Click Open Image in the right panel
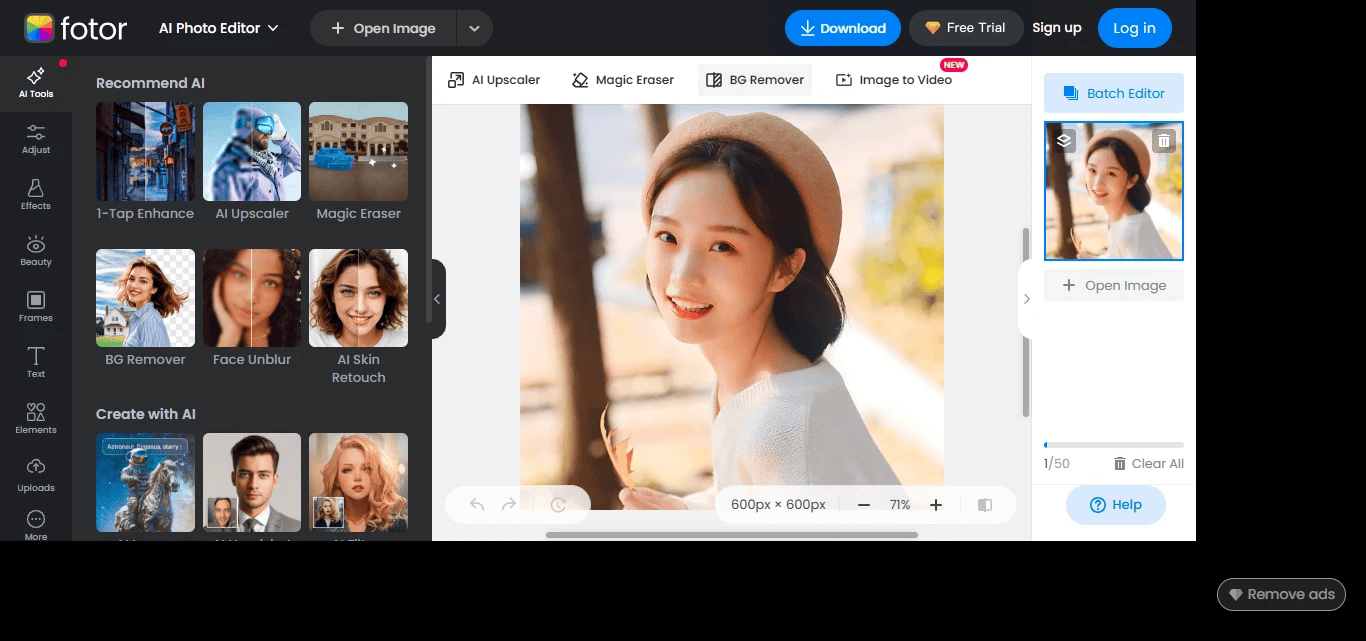Image resolution: width=1366 pixels, height=641 pixels. [1114, 285]
